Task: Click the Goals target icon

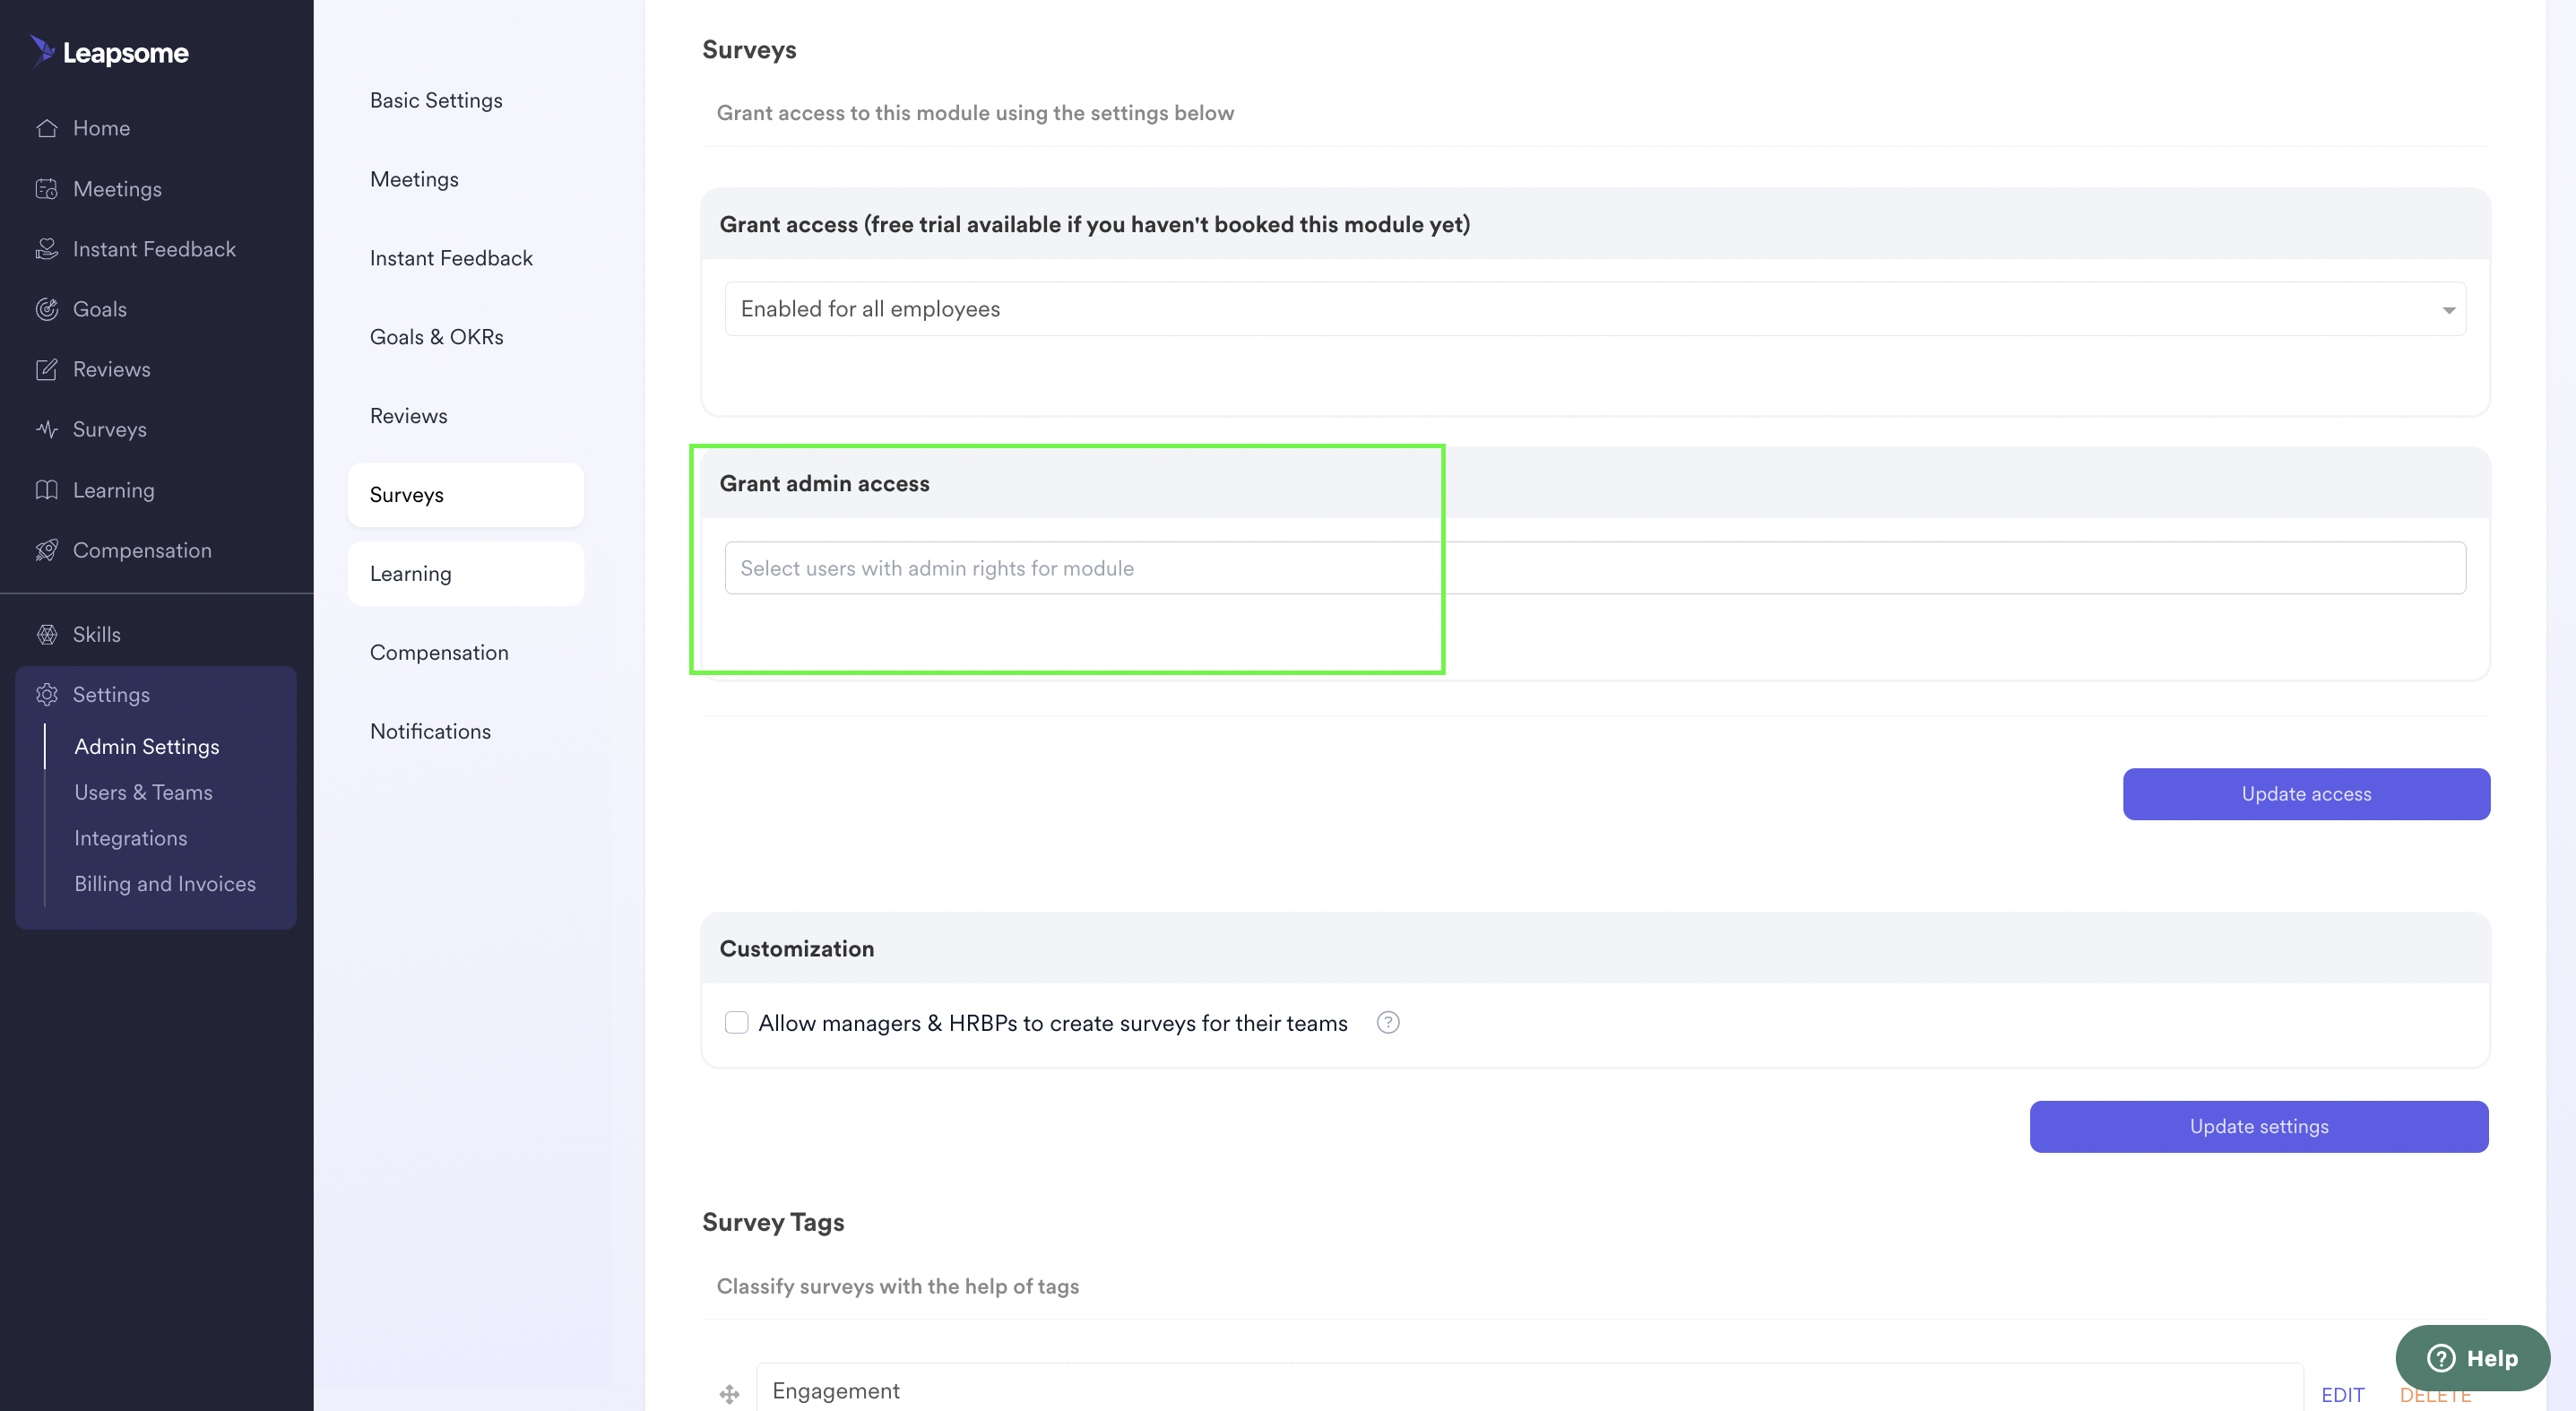Action: click(47, 309)
